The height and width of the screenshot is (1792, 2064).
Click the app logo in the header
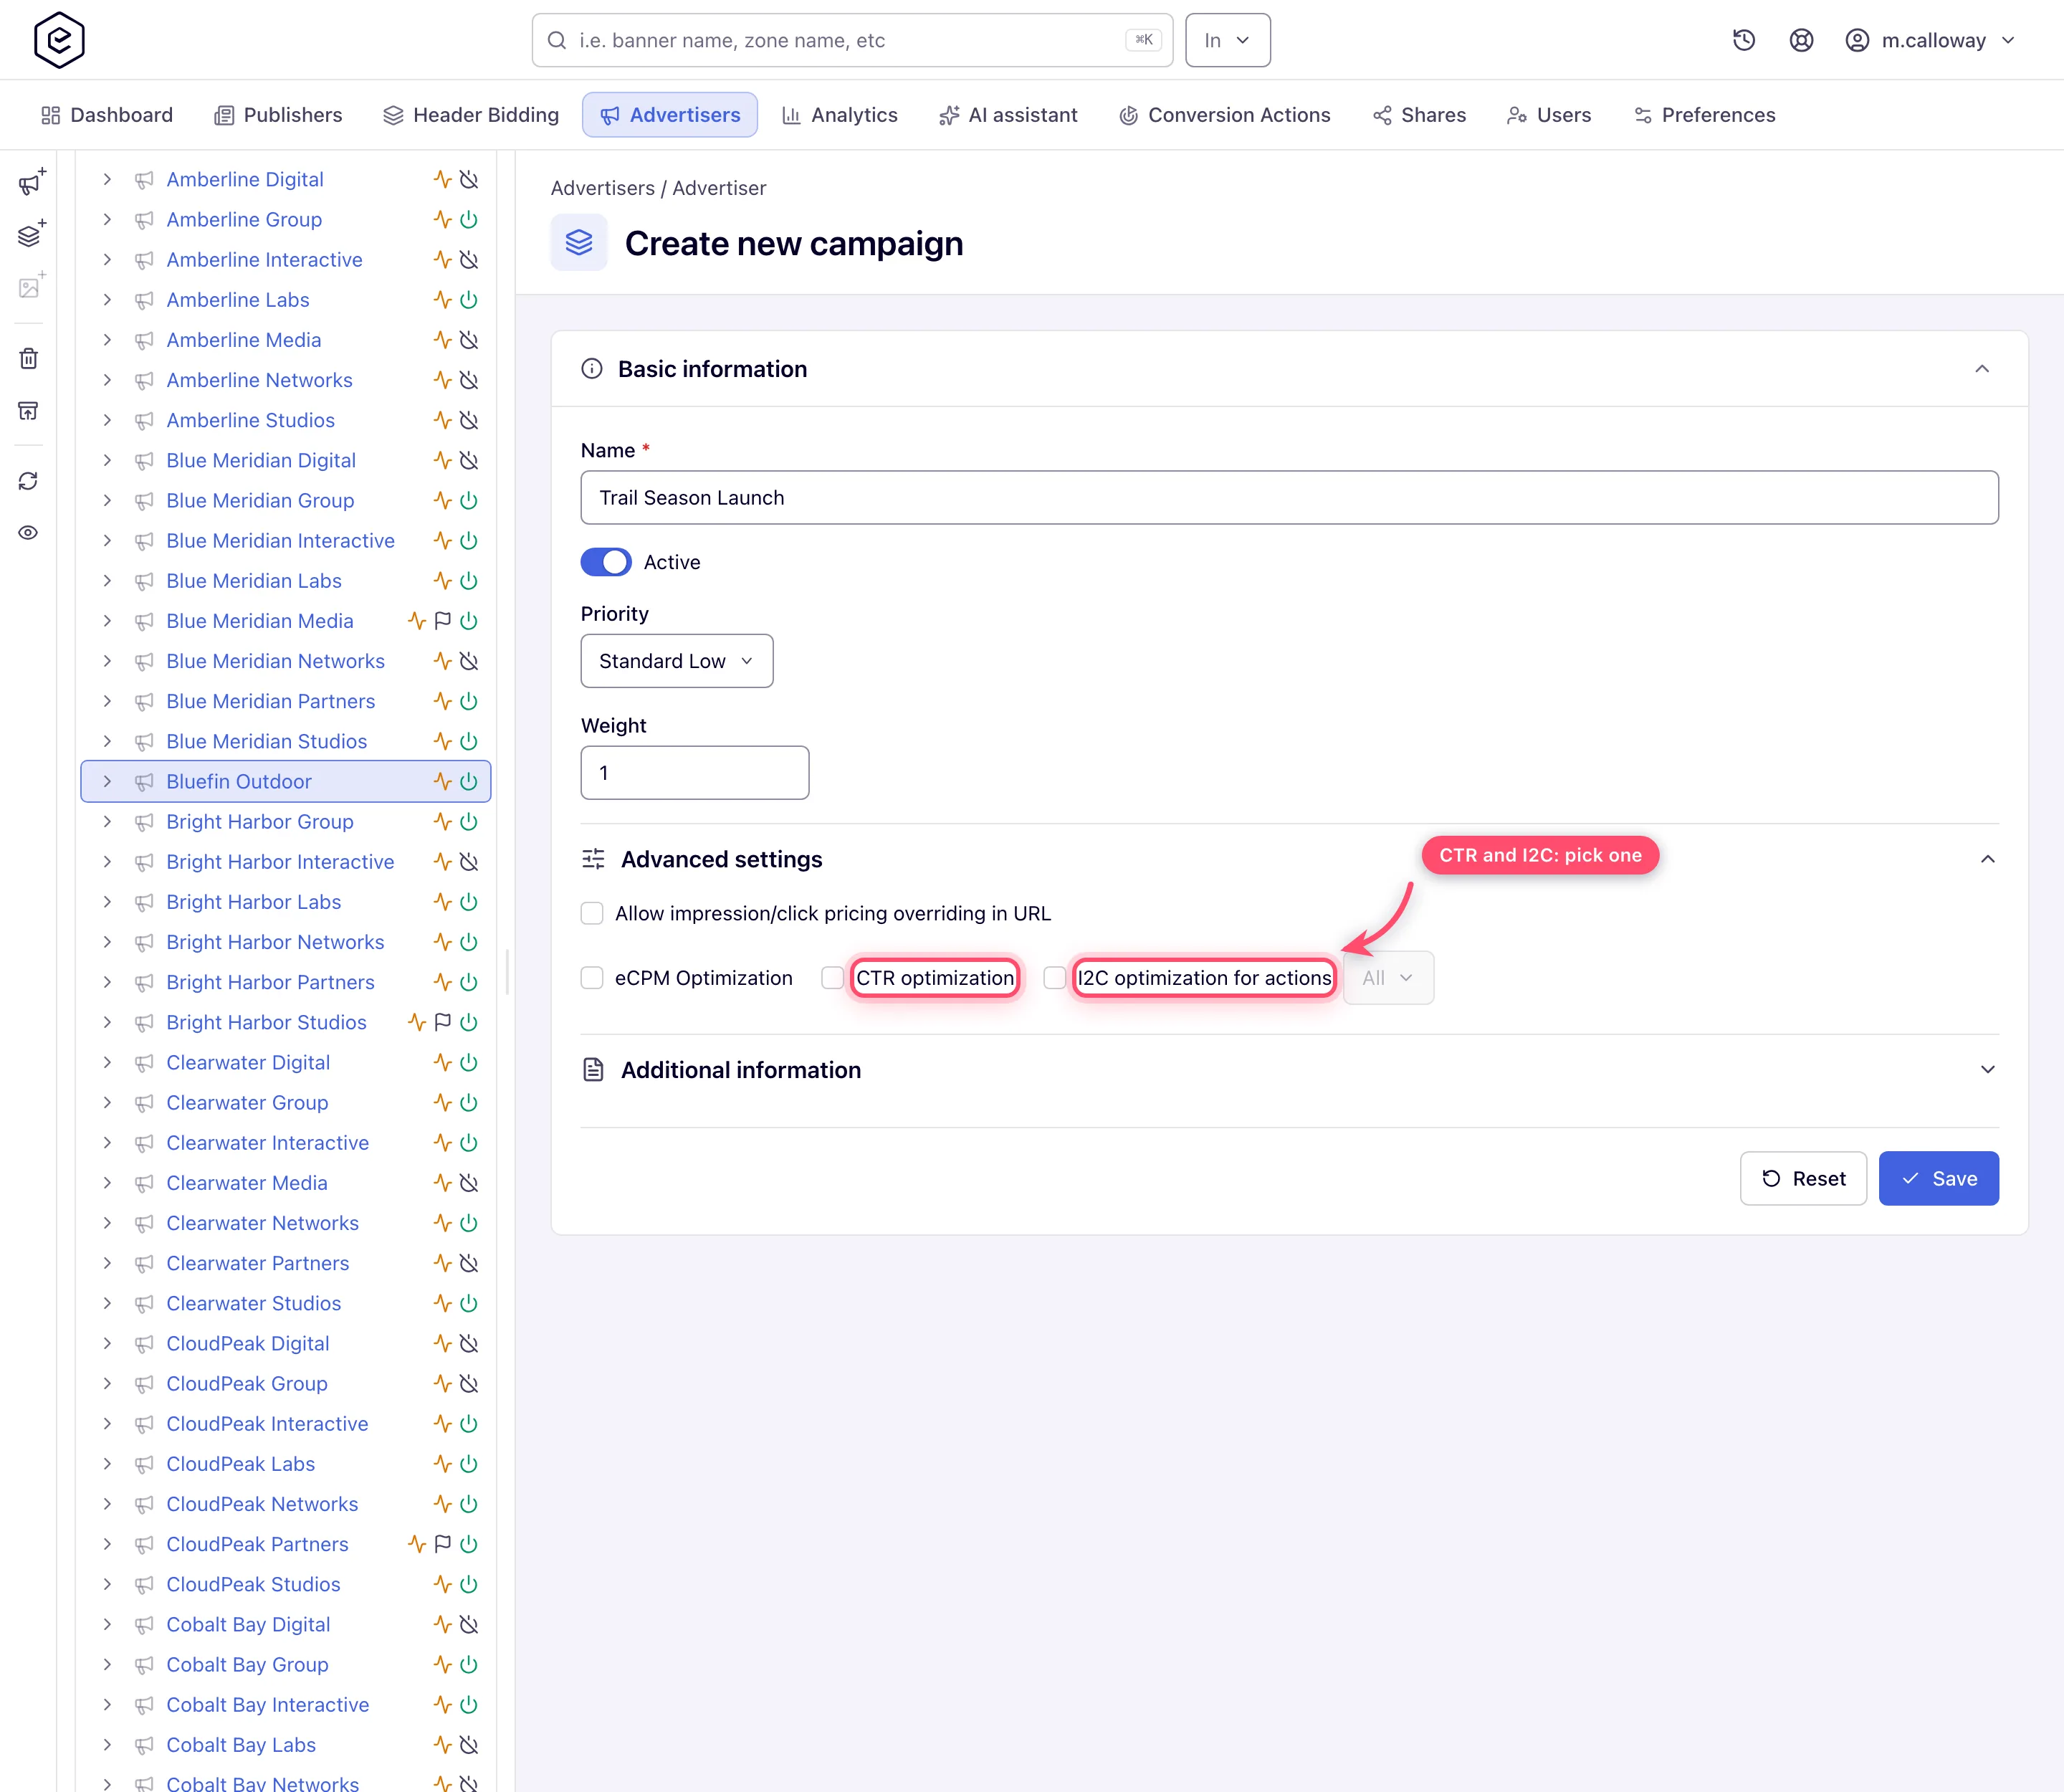(59, 40)
